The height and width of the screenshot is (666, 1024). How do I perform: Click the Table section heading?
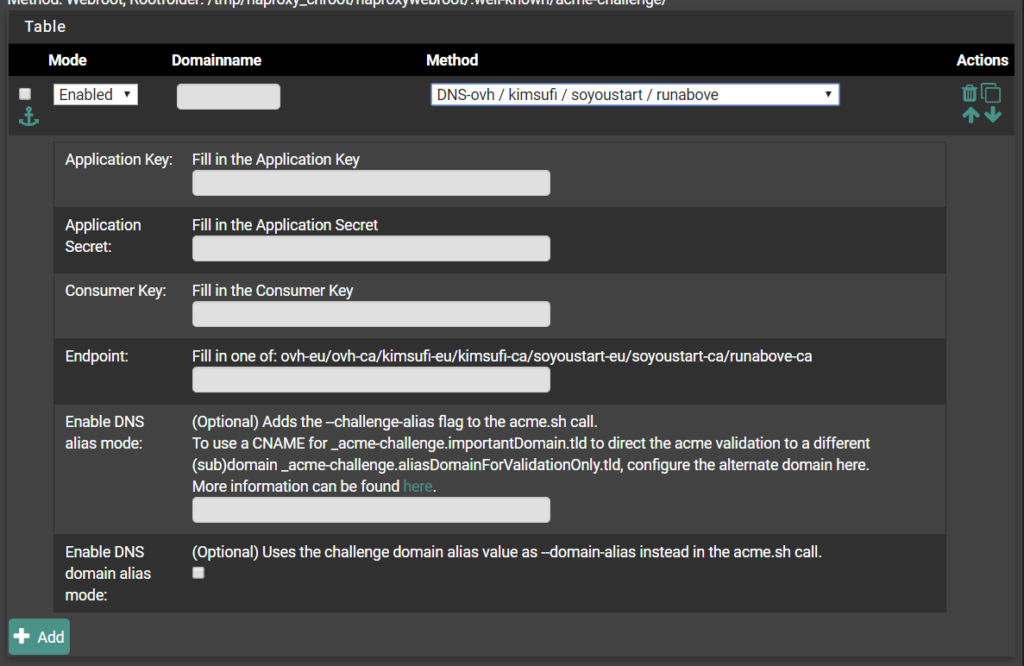pos(45,27)
